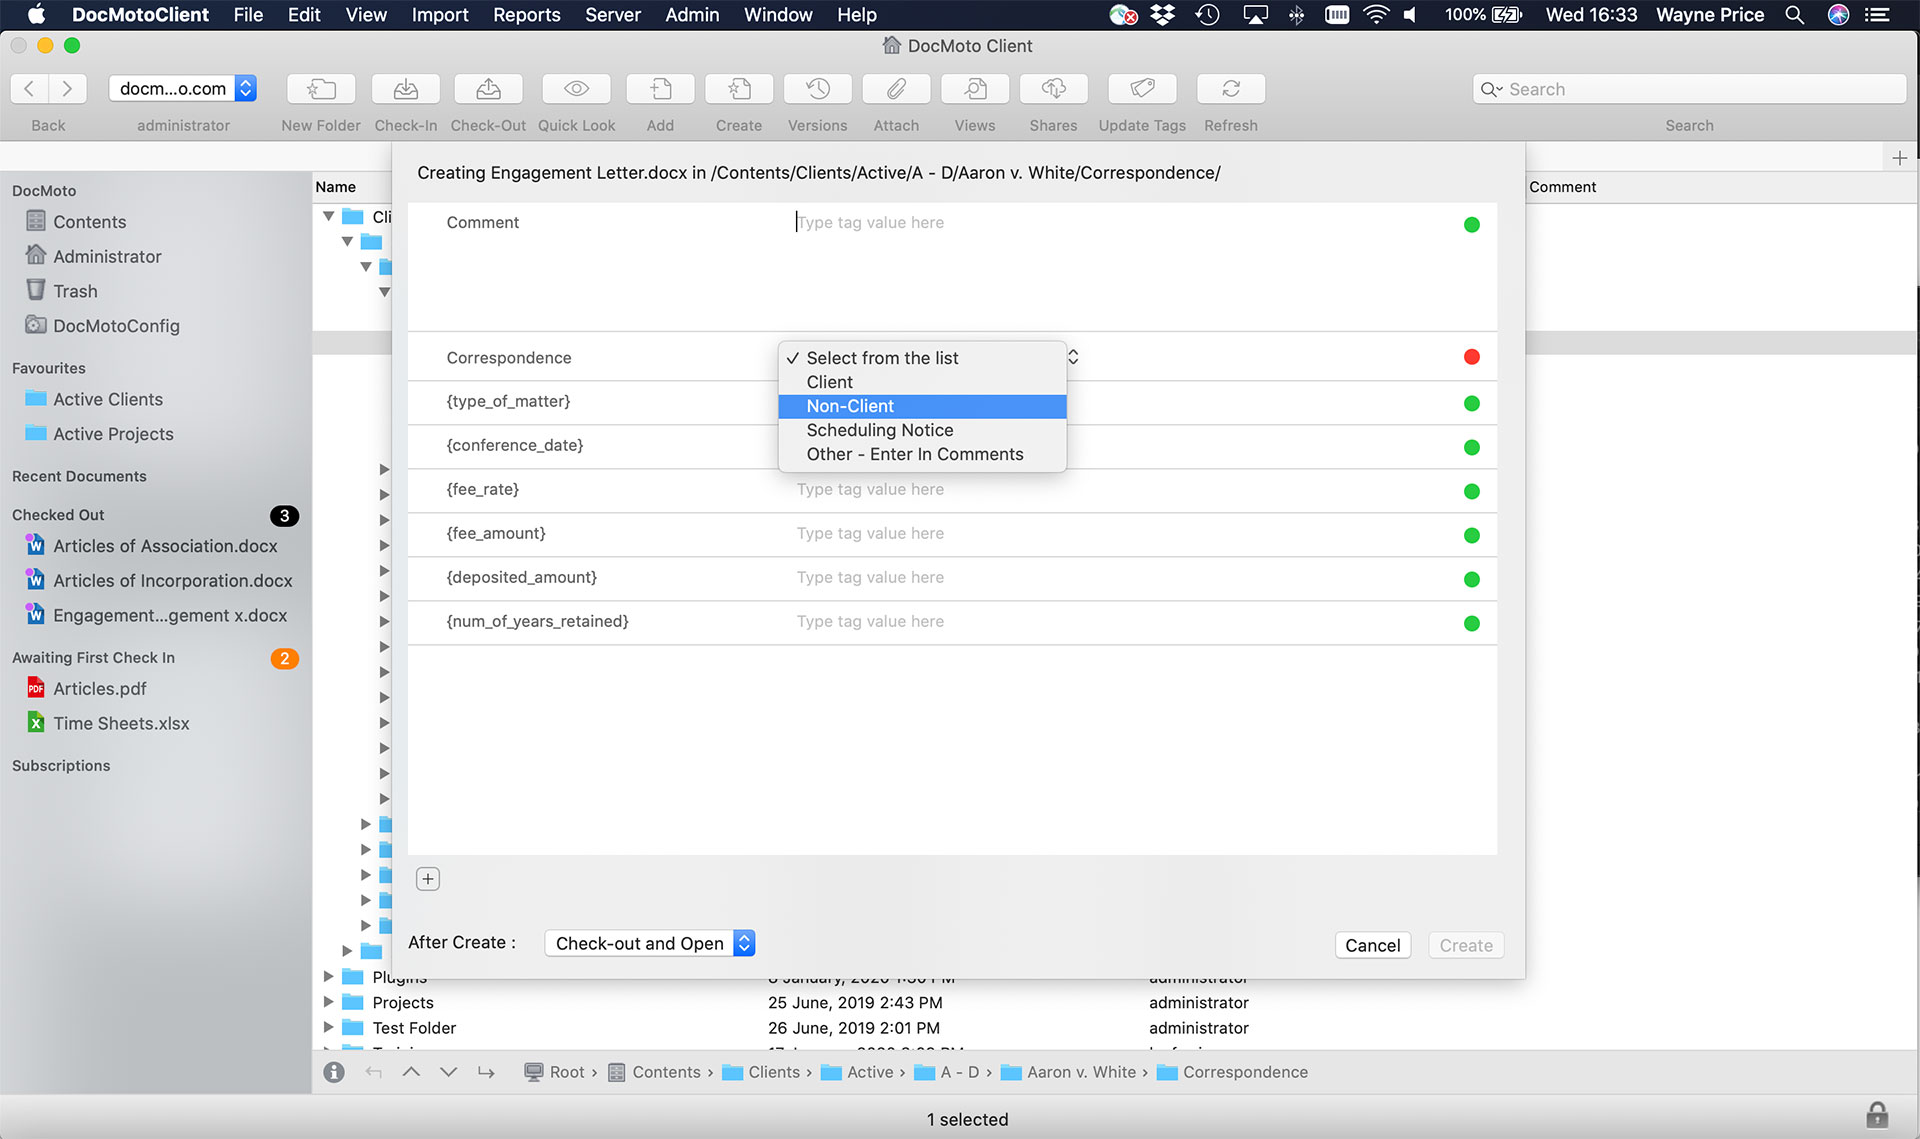
Task: Go forward with the right arrow button
Action: [67, 89]
